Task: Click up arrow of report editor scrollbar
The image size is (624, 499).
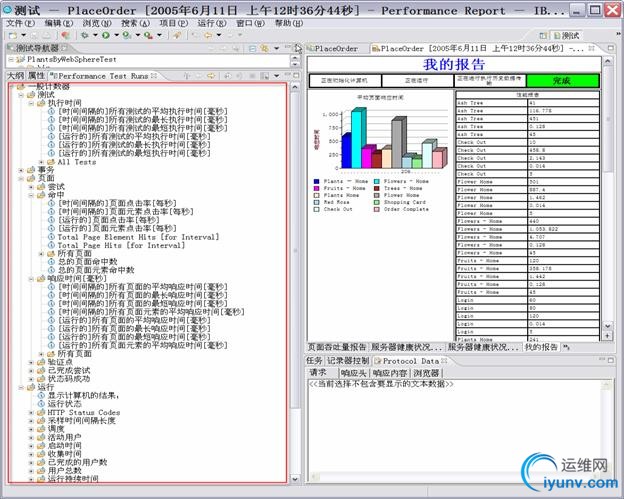Action: 607,61
